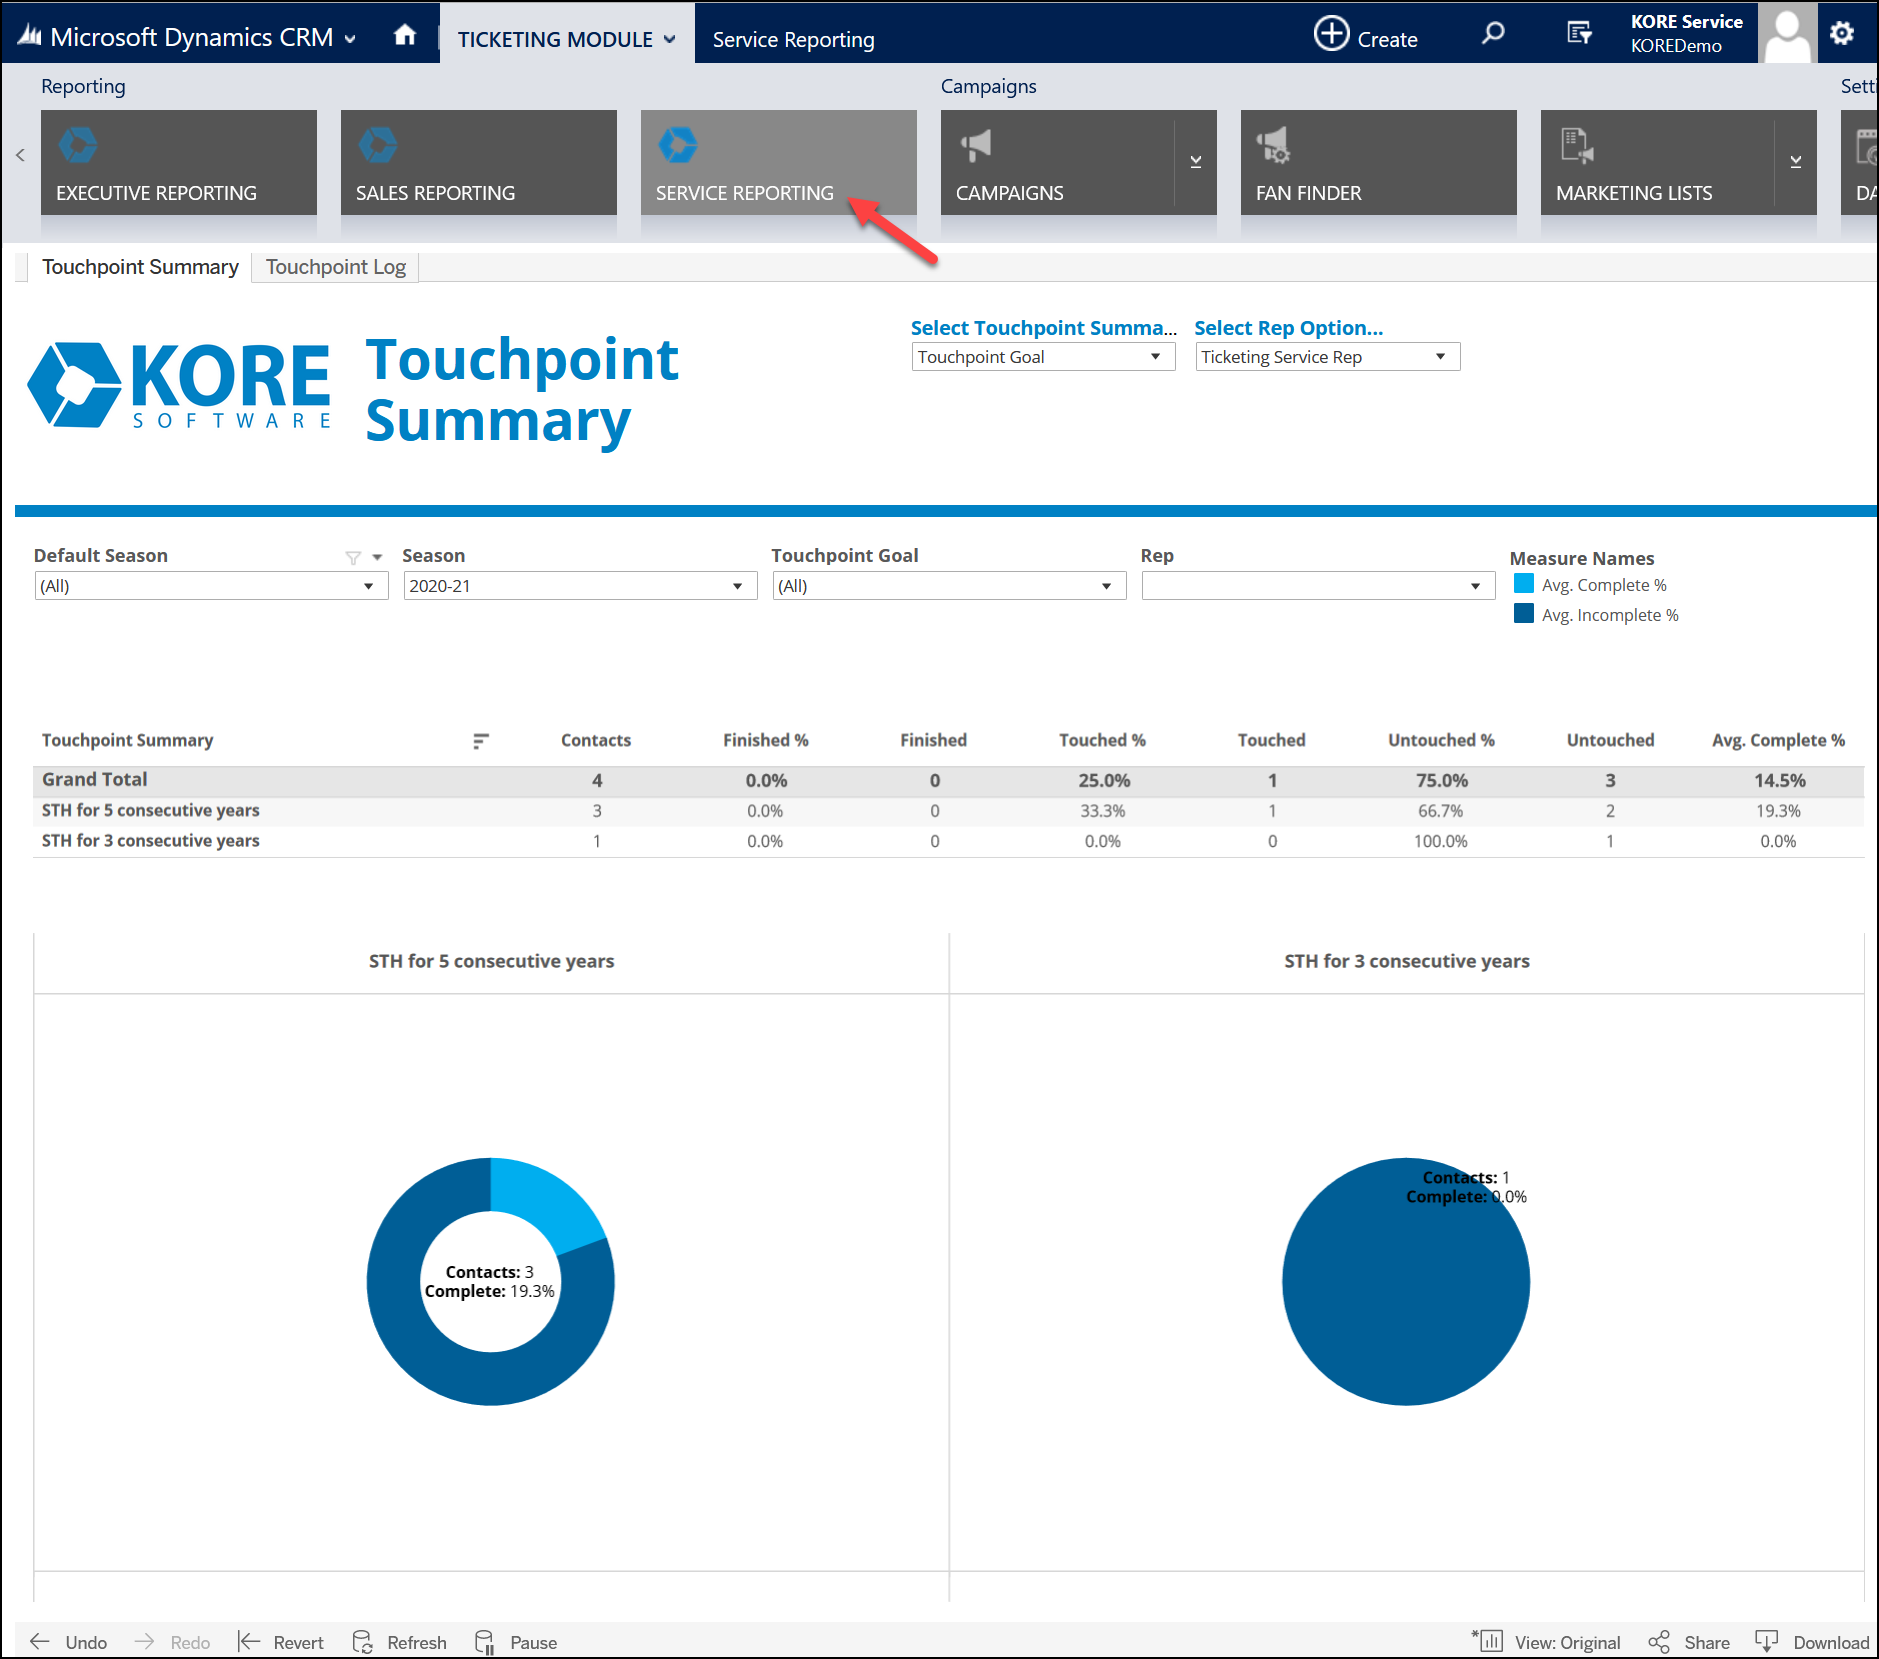Open Default Season (All) dropdown
This screenshot has height=1659, width=1879.
(x=211, y=586)
